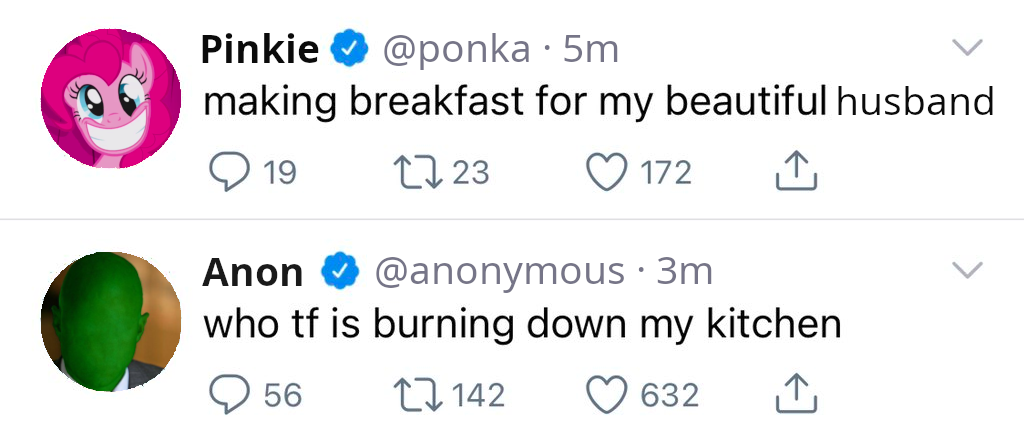The image size is (1024, 432).
Task: Open Pinkie's tweet text about breakfast
Action: 597,102
